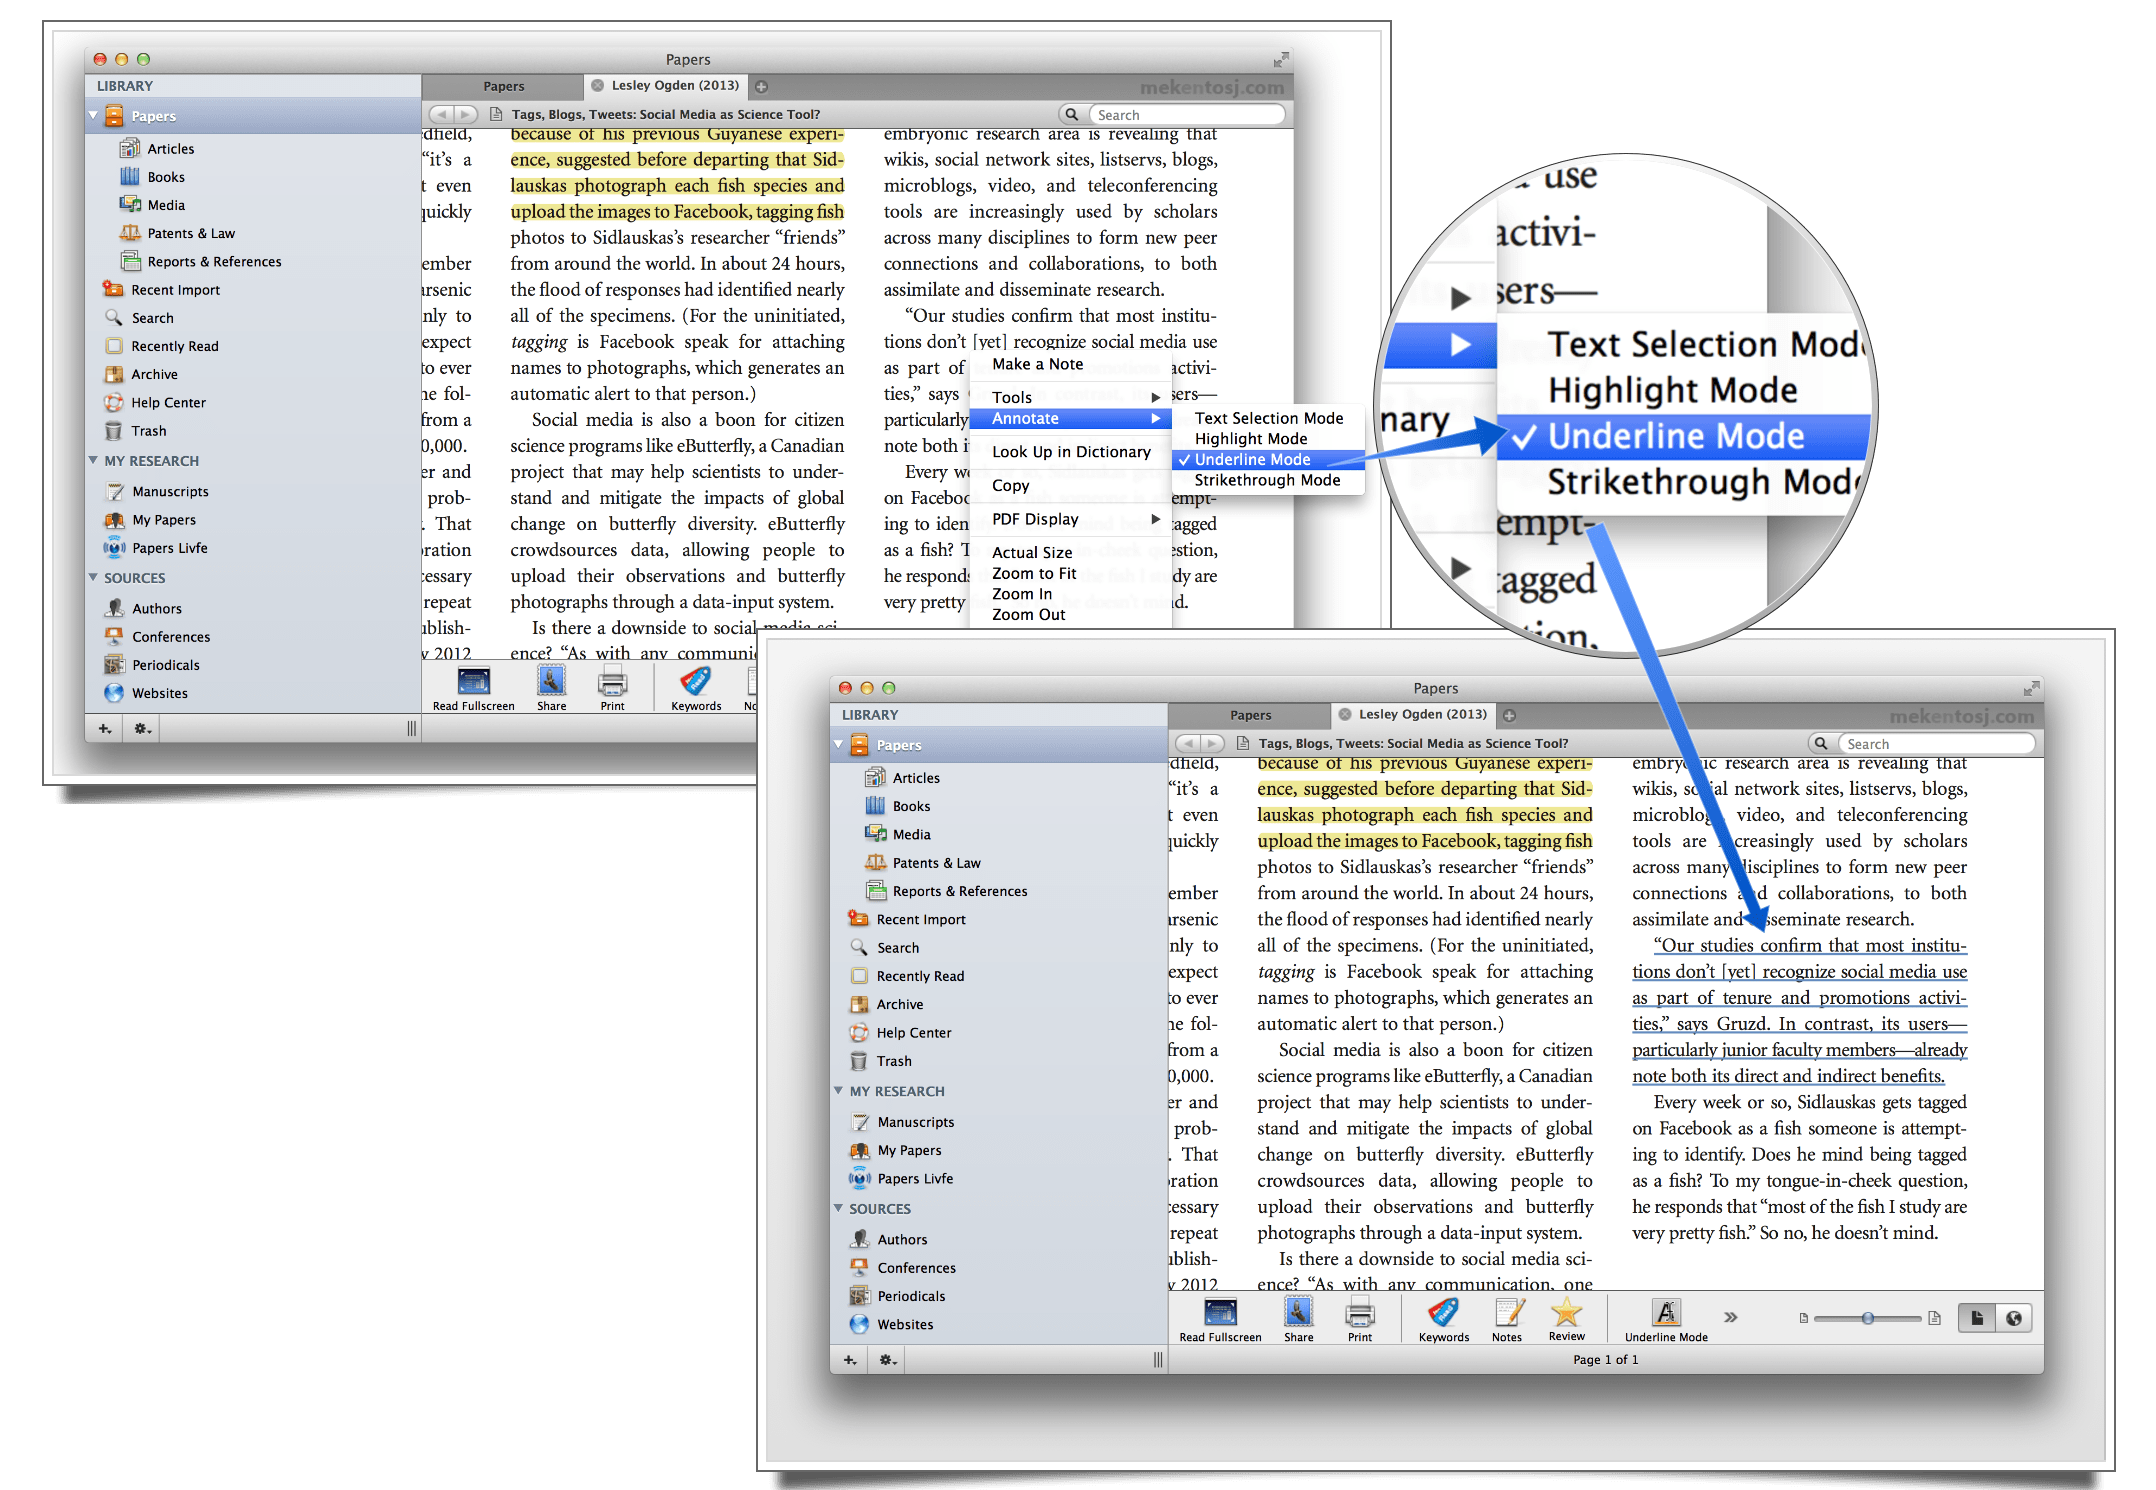Open Keywords tag icon in front window
Screen dimensions: 2156x1490
[1443, 1312]
